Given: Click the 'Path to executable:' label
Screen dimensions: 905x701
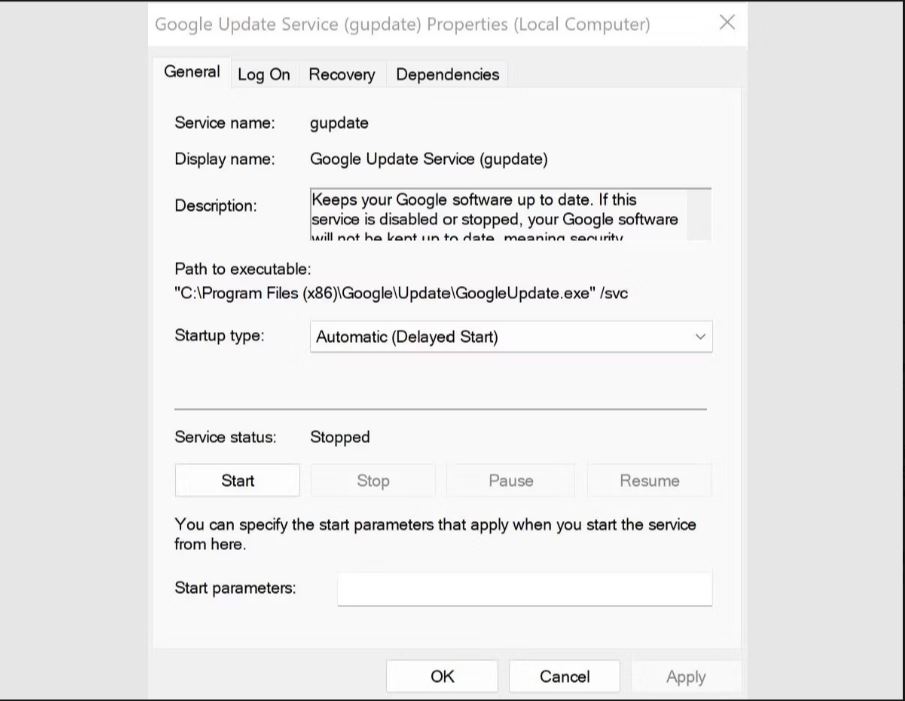Looking at the screenshot, I should (x=242, y=269).
